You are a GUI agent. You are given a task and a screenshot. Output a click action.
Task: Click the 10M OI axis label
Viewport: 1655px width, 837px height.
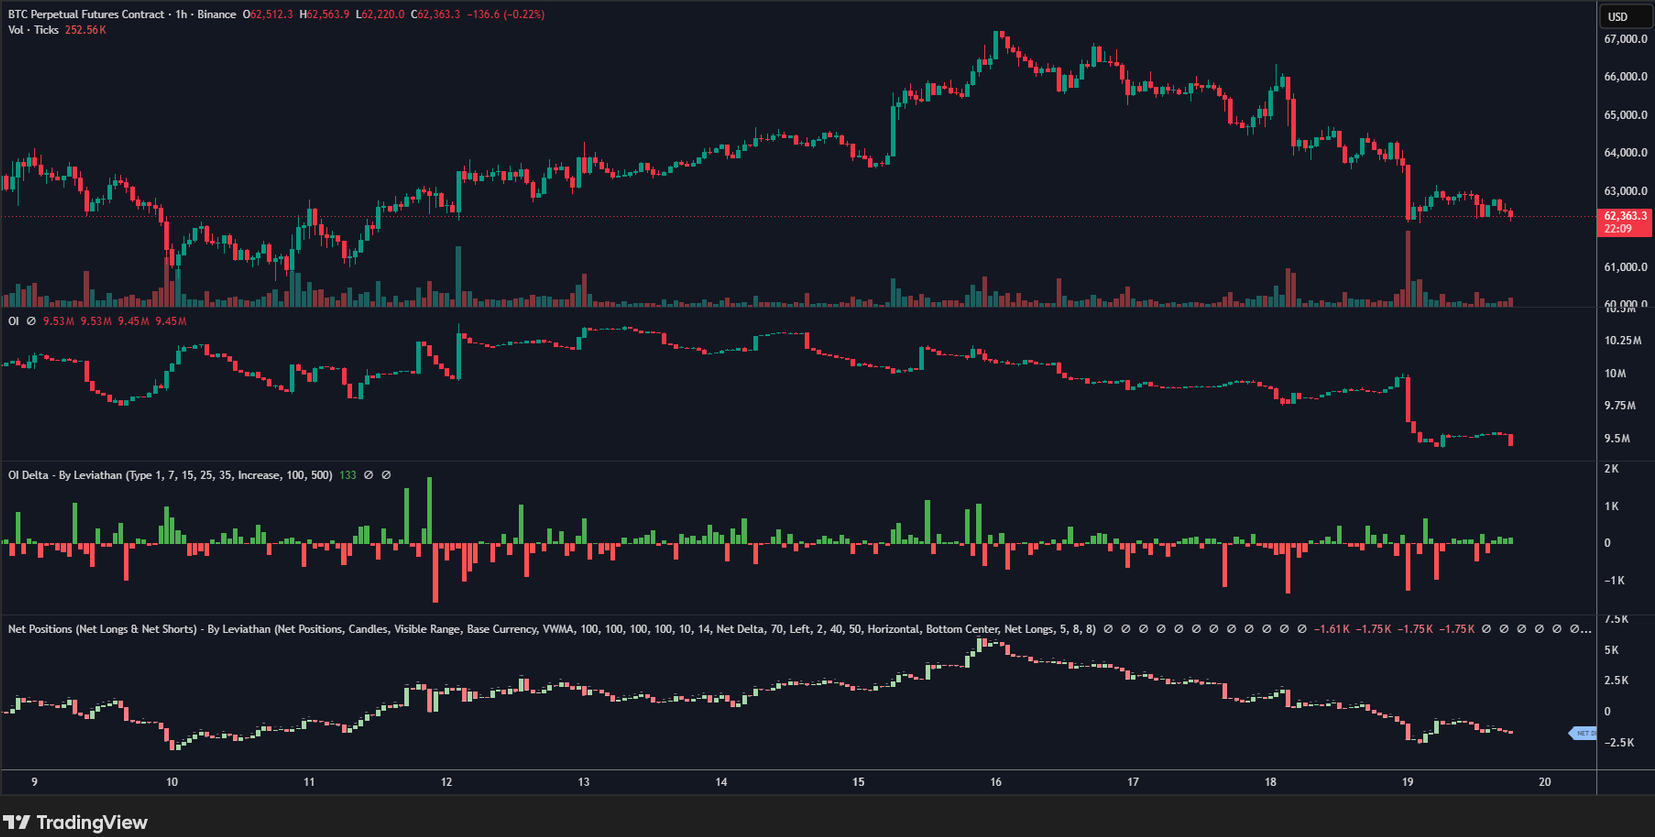pyautogui.click(x=1615, y=374)
